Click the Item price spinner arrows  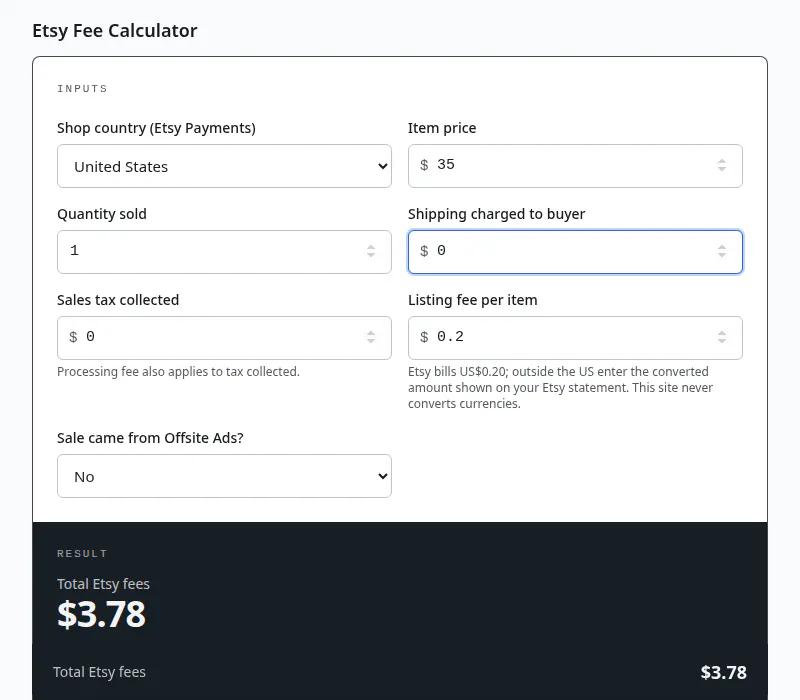click(721, 165)
